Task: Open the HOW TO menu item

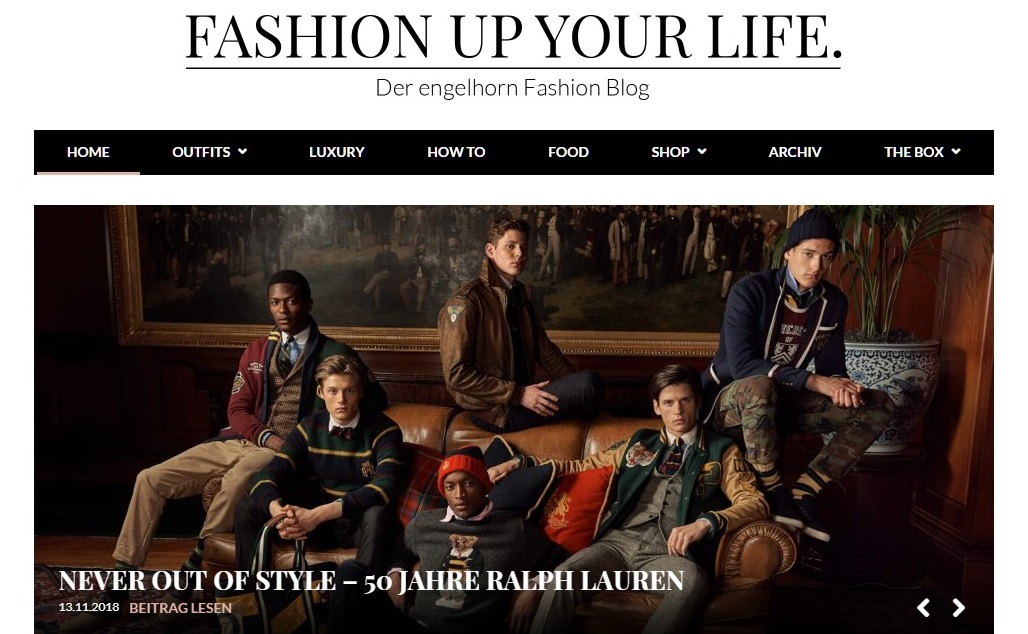Action: pos(456,152)
